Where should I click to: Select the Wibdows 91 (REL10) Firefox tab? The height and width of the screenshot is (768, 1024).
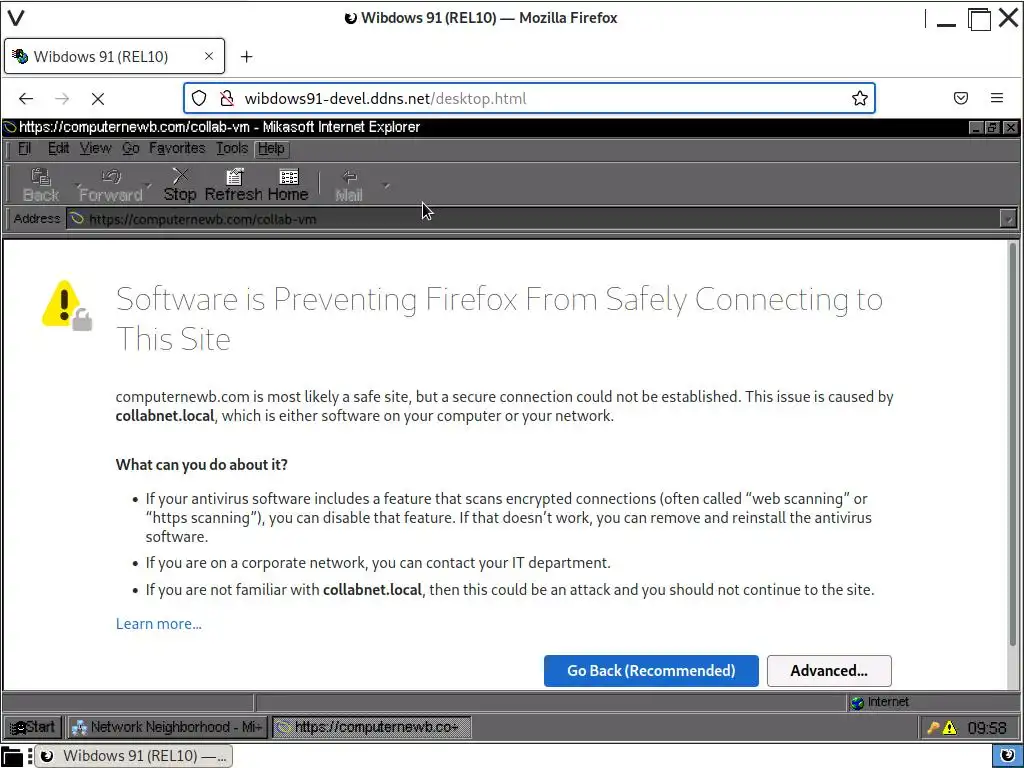pos(114,56)
